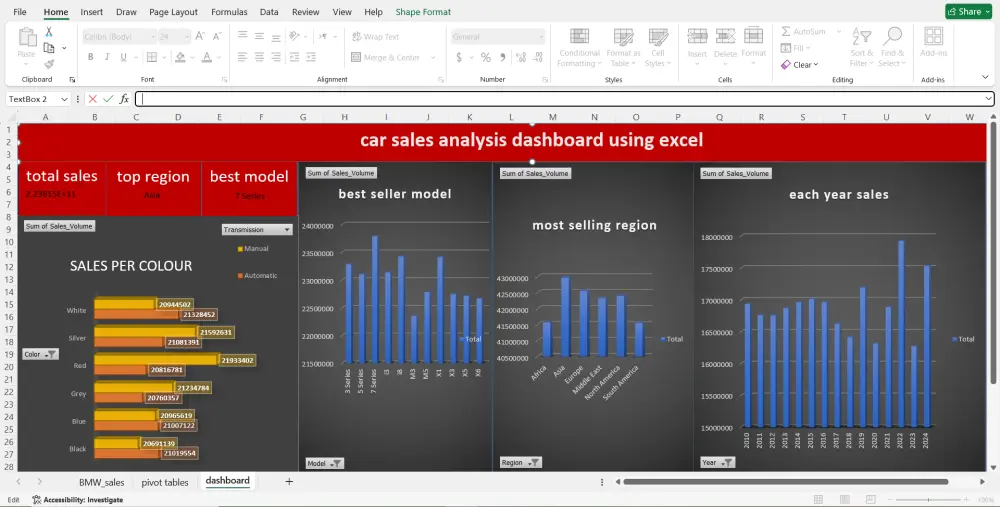Switch to Page Layout view in status bar
The image size is (1000, 507).
coord(844,500)
